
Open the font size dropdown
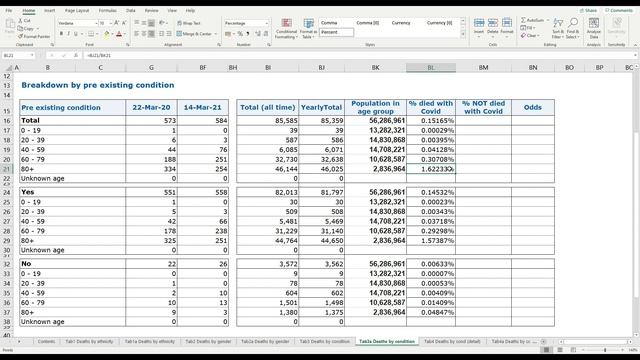[x=111, y=23]
